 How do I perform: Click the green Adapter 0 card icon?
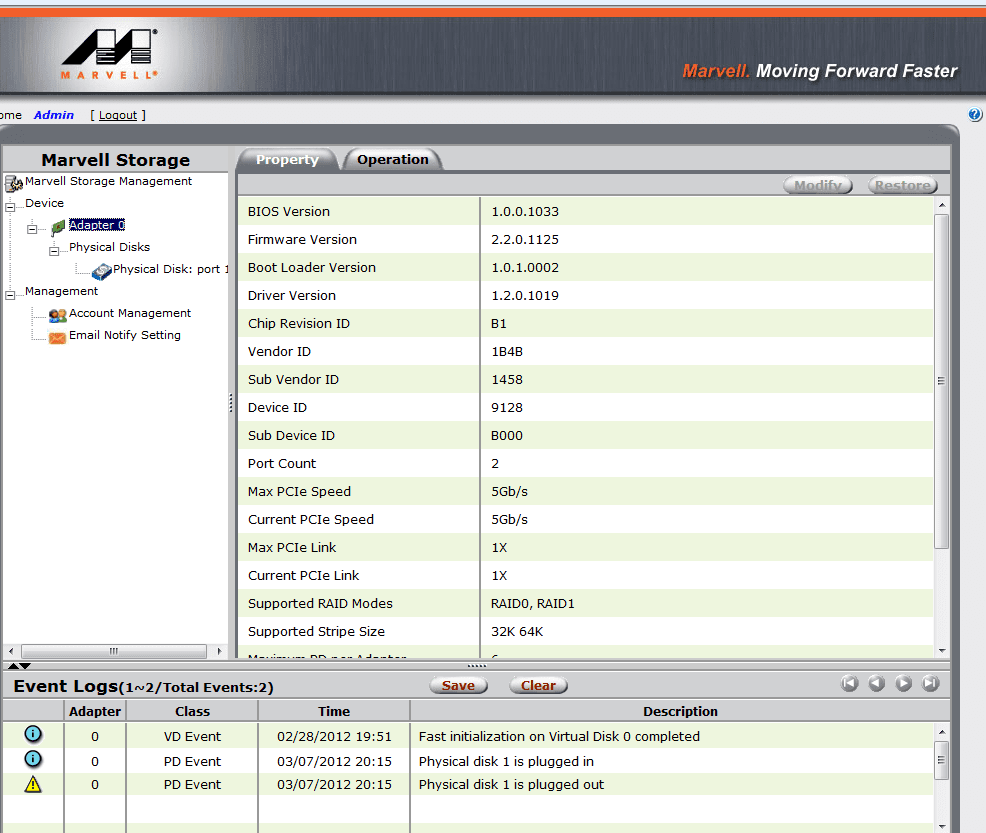[x=58, y=226]
